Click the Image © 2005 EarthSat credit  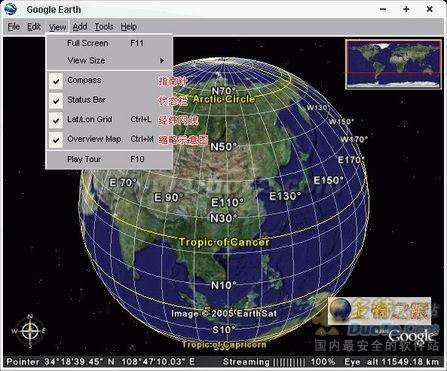point(224,313)
